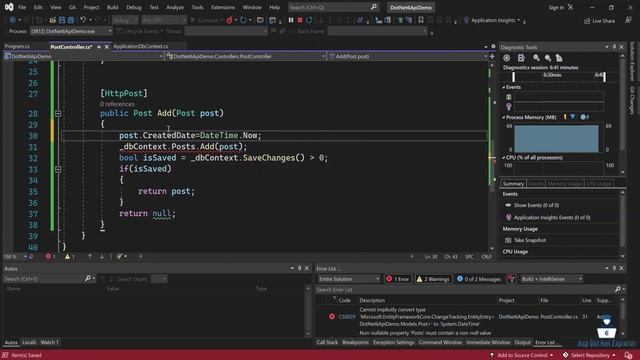Switch to the ApplicationDbContext.cs tab

(x=140, y=47)
